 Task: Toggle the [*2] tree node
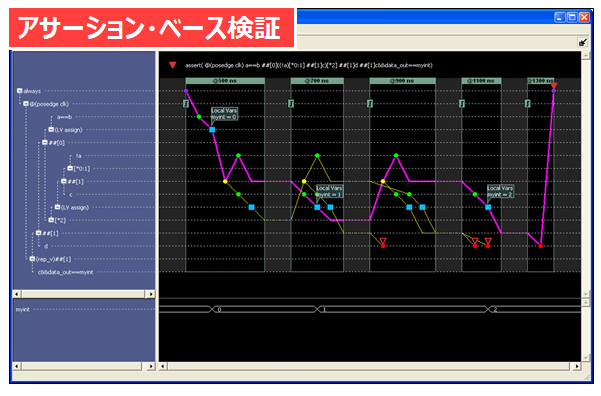(51, 220)
